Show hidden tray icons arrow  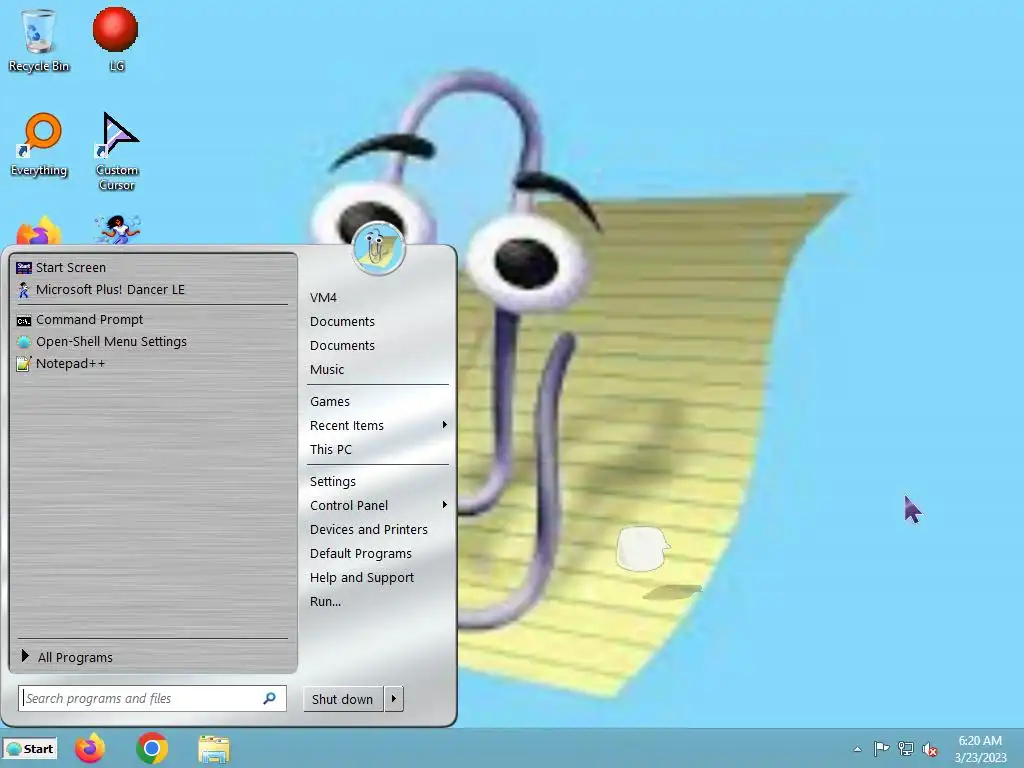pos(857,750)
